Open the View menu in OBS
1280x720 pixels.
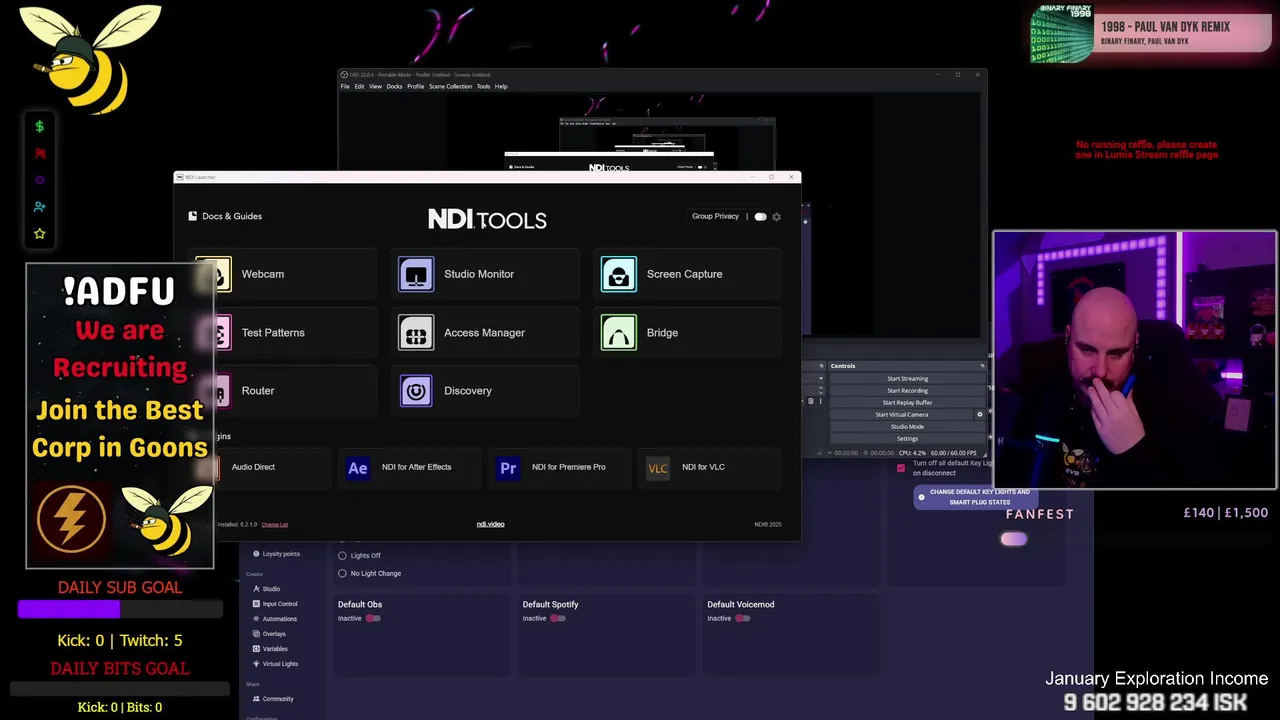pyautogui.click(x=375, y=86)
